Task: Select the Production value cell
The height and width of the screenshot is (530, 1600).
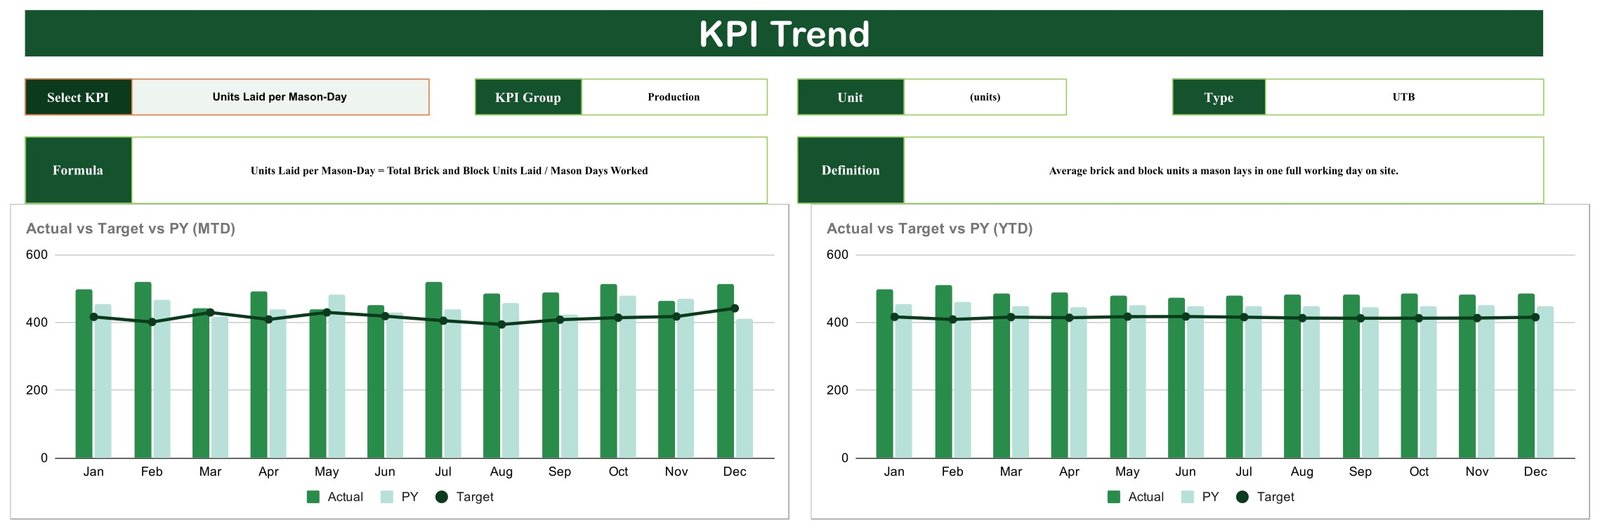Action: coord(674,97)
